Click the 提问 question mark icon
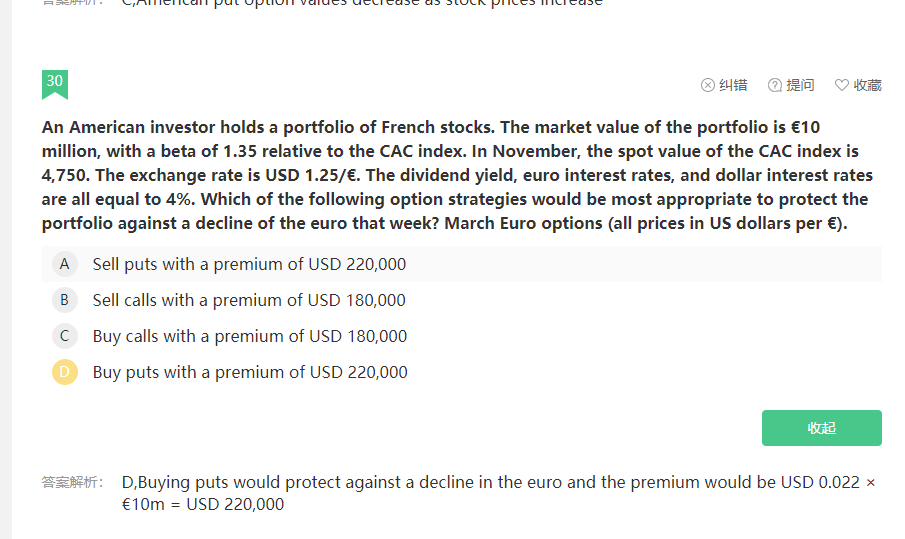Screen dimensions: 905x539 point(774,85)
